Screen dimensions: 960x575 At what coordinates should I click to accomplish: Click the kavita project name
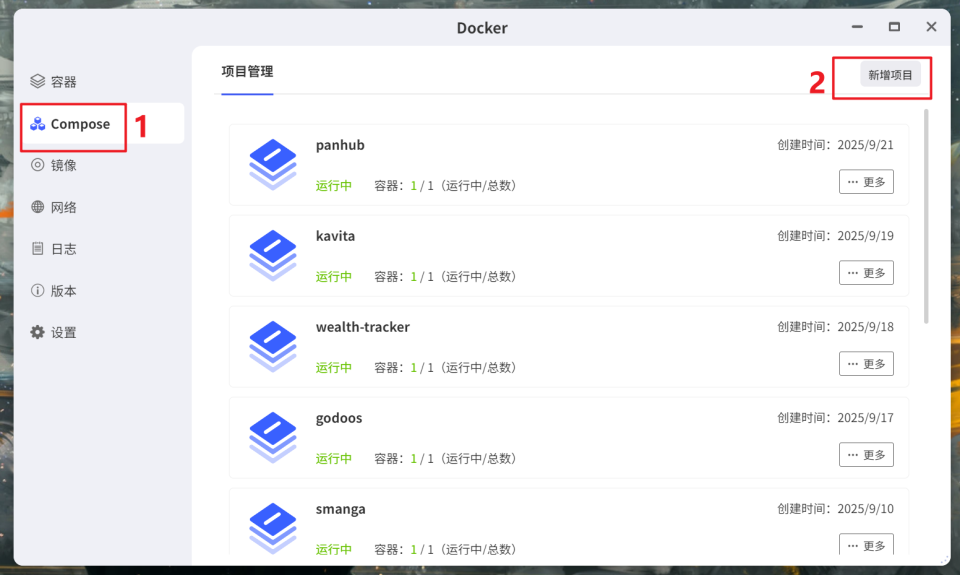(x=335, y=236)
